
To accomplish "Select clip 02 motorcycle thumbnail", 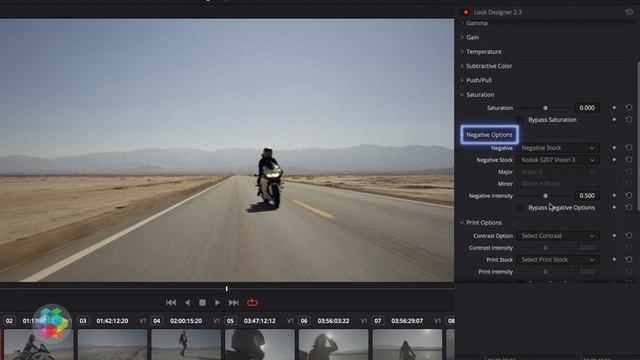I will pos(39,345).
